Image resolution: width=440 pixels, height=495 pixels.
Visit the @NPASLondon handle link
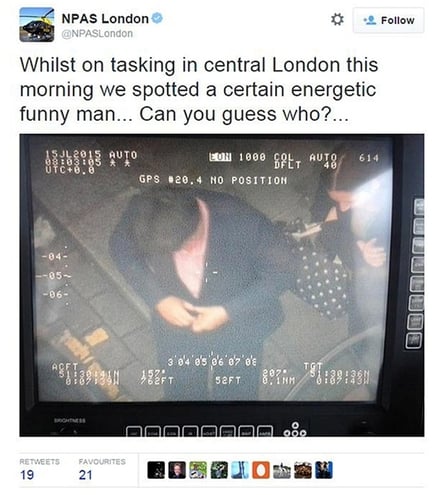tap(97, 34)
